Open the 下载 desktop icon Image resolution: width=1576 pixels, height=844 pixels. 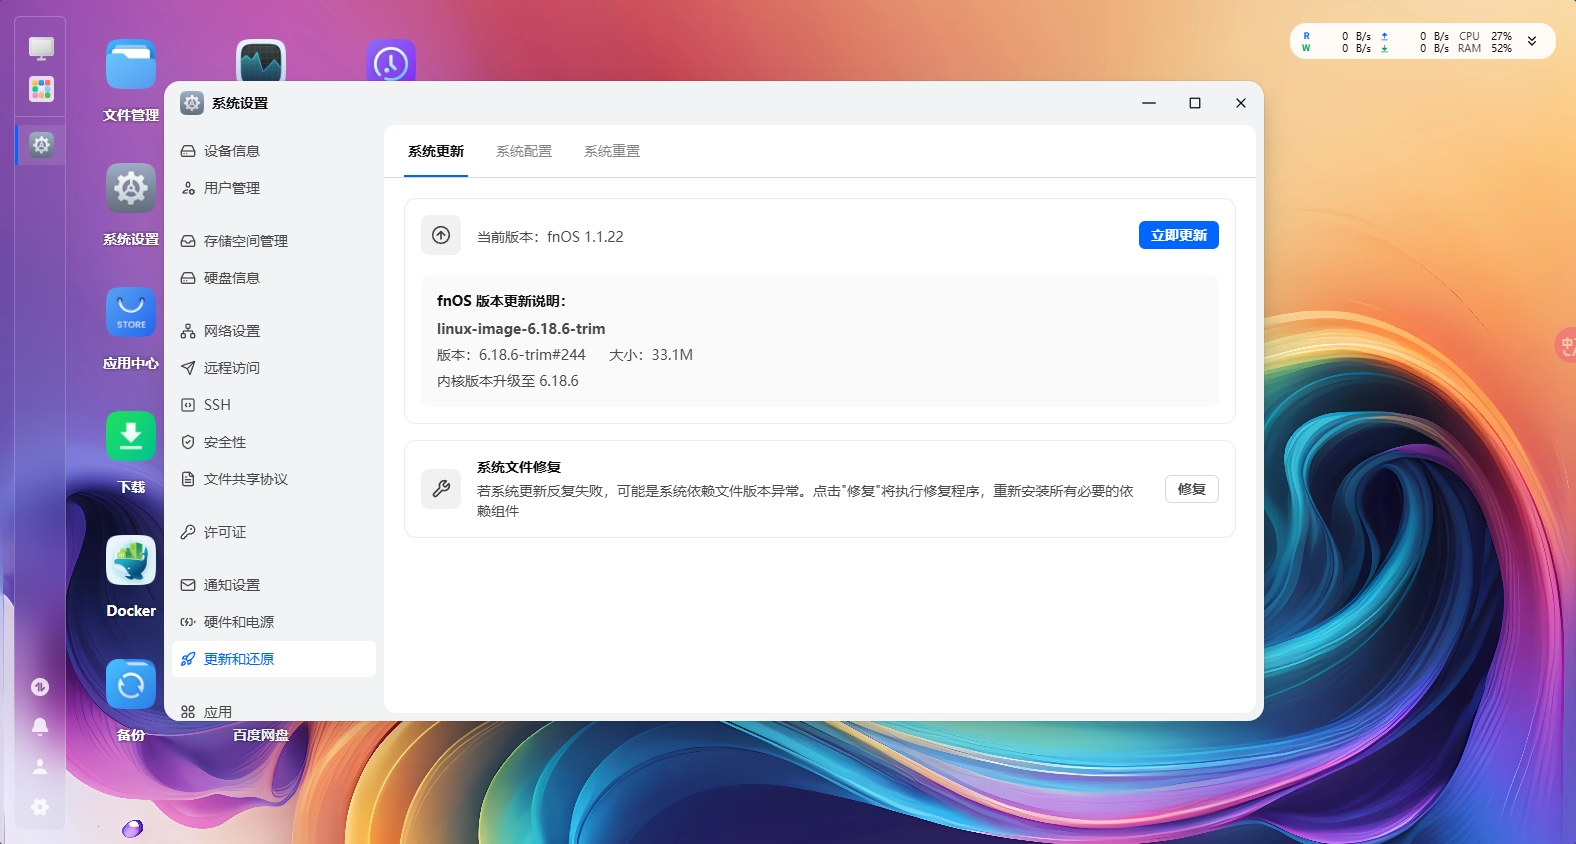click(131, 436)
